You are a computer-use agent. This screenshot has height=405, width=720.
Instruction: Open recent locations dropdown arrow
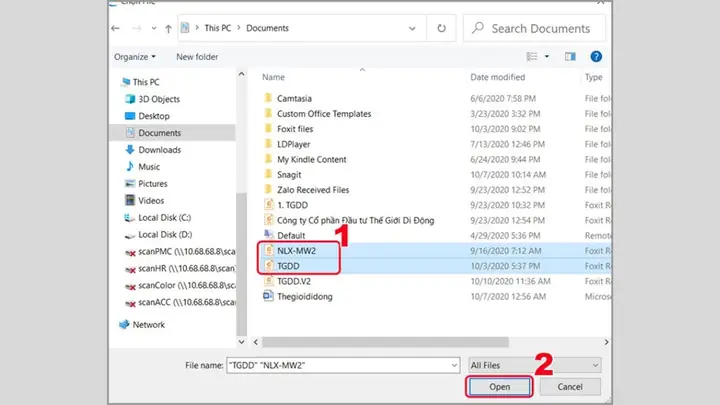(x=154, y=28)
